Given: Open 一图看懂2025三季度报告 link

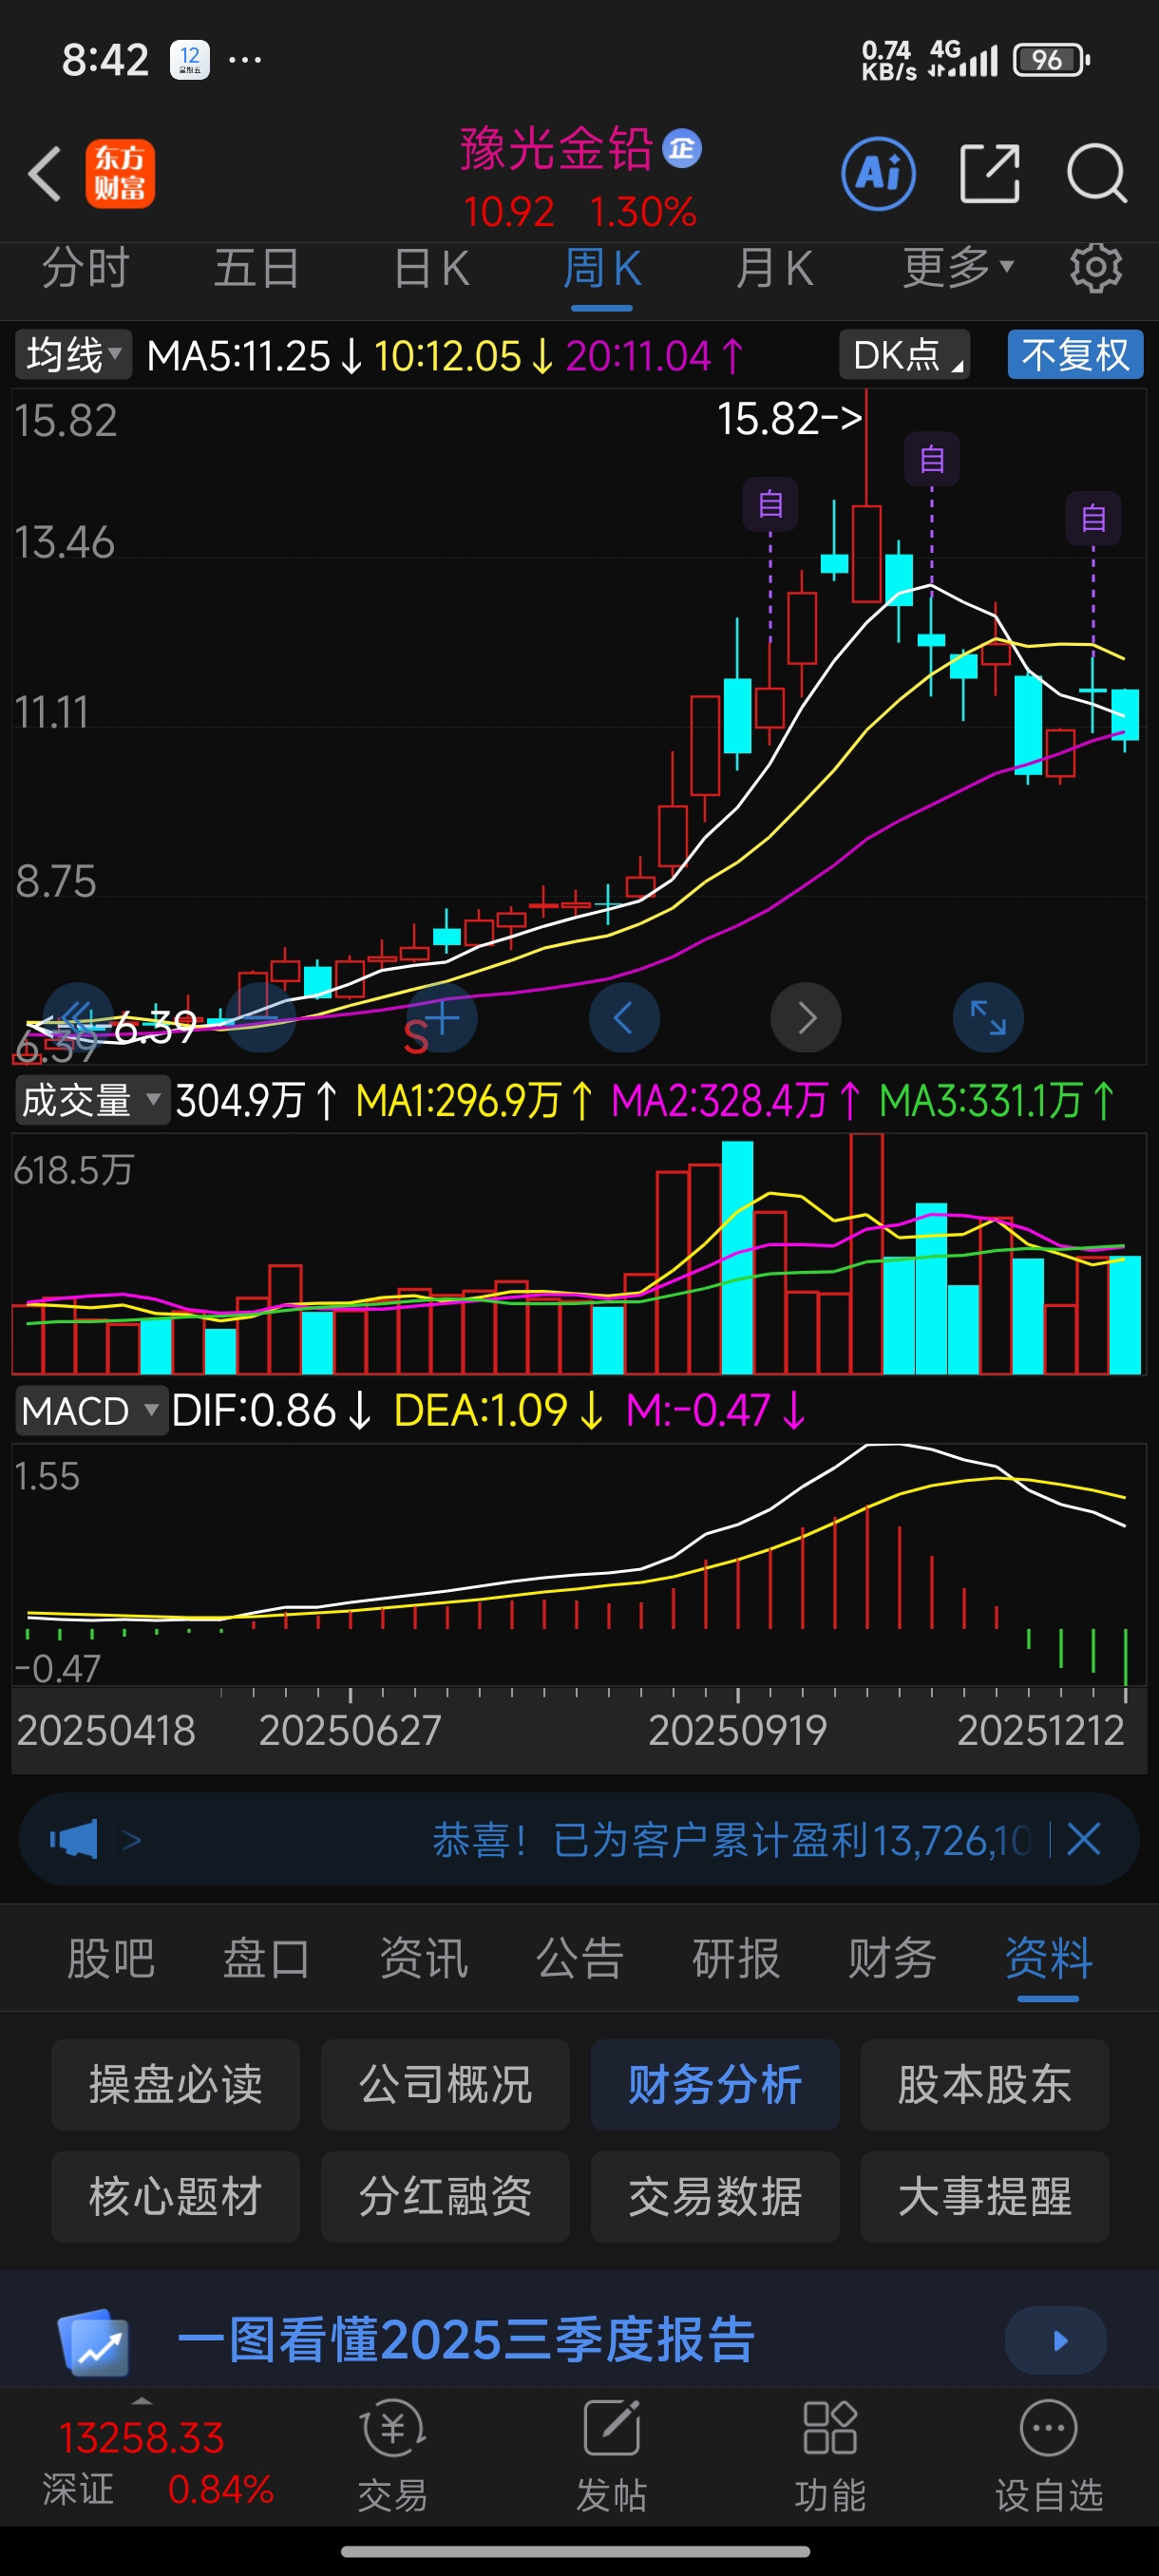Looking at the screenshot, I should [x=466, y=2340].
